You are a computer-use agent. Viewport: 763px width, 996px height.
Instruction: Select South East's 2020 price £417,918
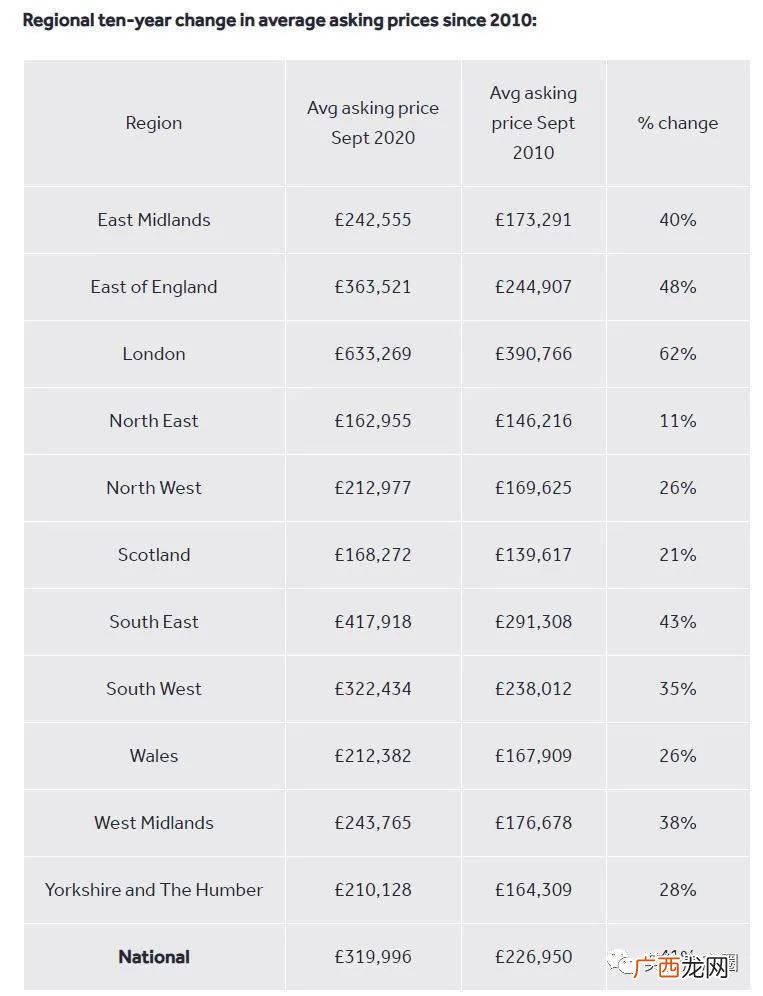tap(373, 622)
